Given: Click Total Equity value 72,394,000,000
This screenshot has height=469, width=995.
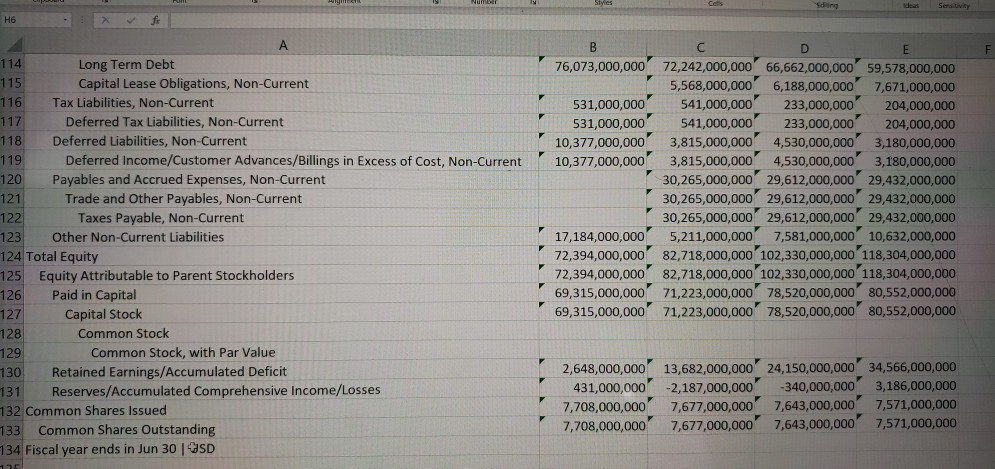Looking at the screenshot, I should pyautogui.click(x=600, y=256).
